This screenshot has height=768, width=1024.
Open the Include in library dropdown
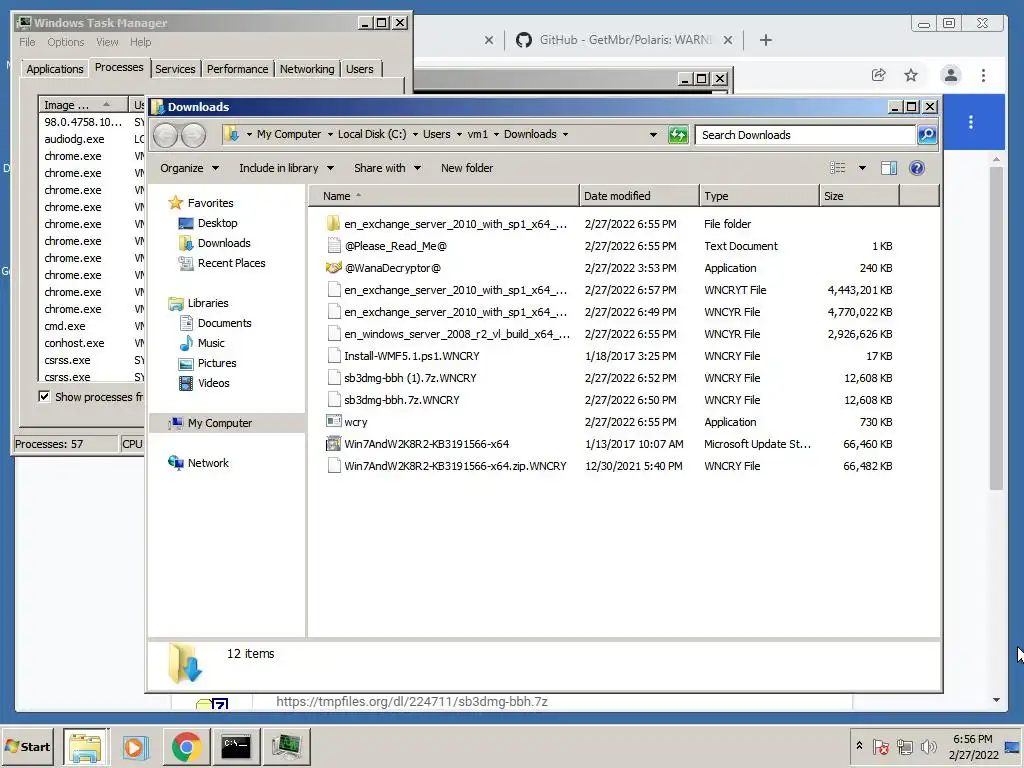pos(287,168)
